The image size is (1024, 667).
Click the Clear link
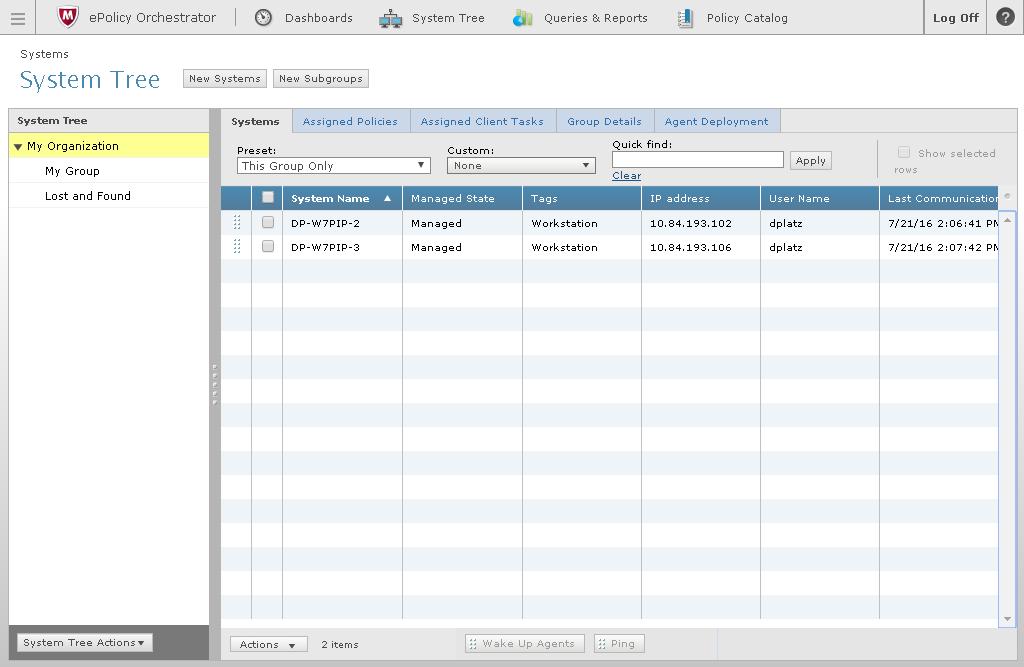point(626,176)
